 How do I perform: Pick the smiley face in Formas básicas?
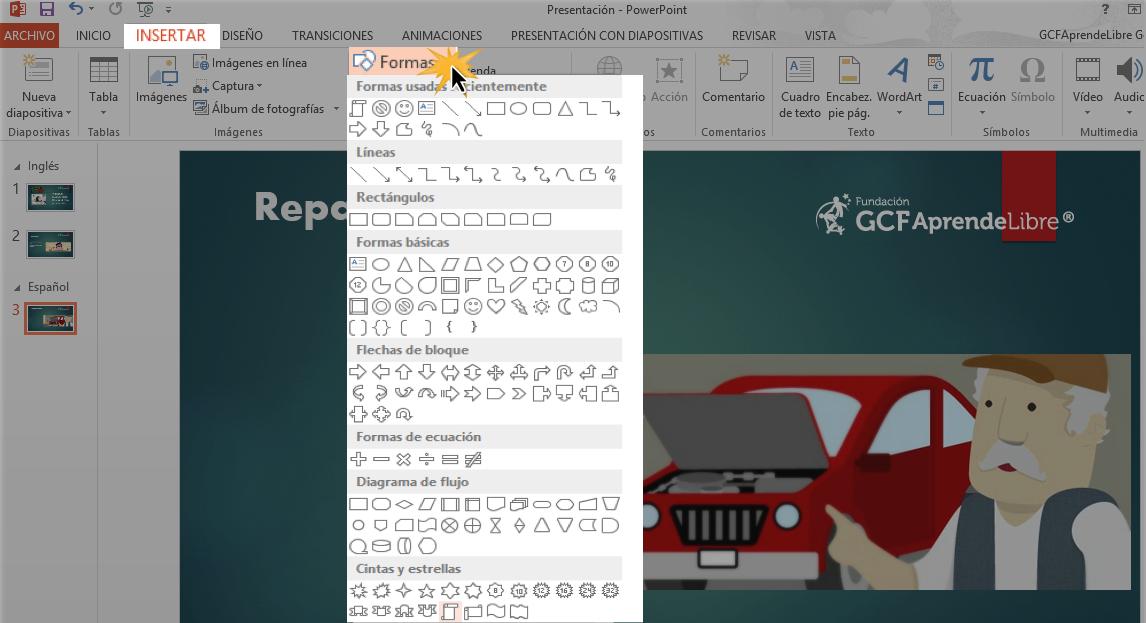coord(473,306)
